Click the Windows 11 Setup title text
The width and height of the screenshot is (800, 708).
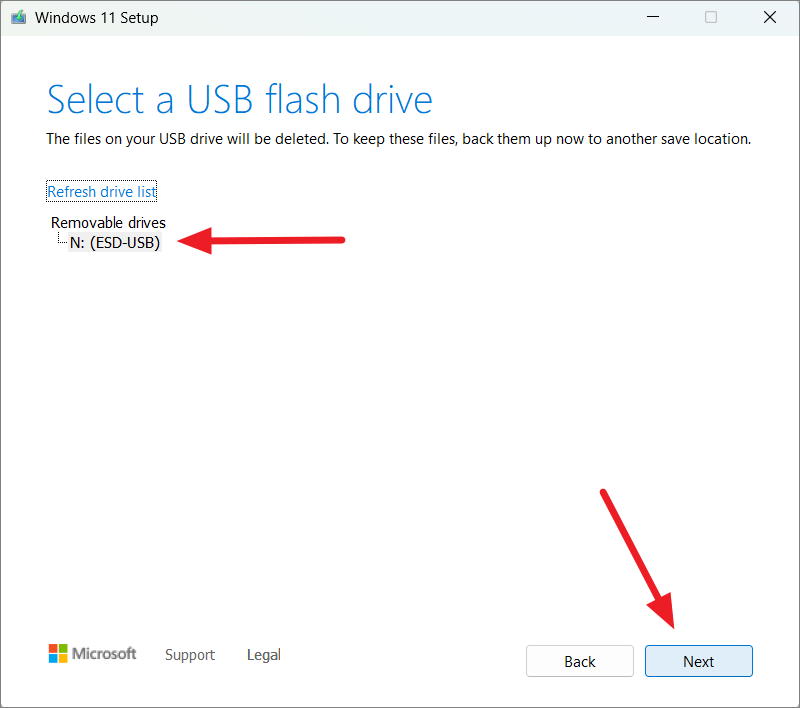[x=95, y=17]
